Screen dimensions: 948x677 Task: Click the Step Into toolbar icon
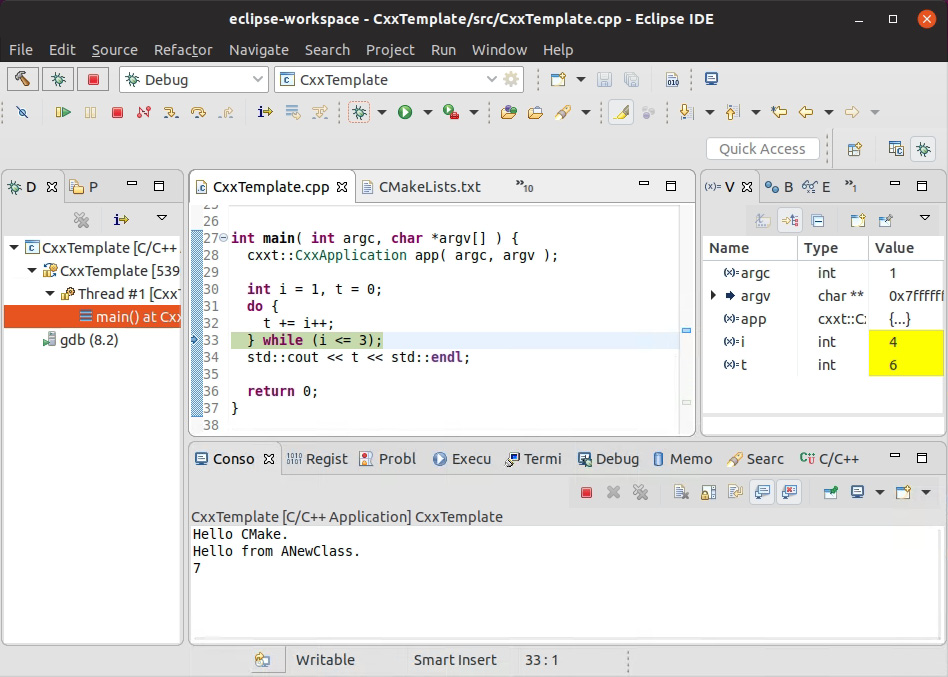coord(171,112)
